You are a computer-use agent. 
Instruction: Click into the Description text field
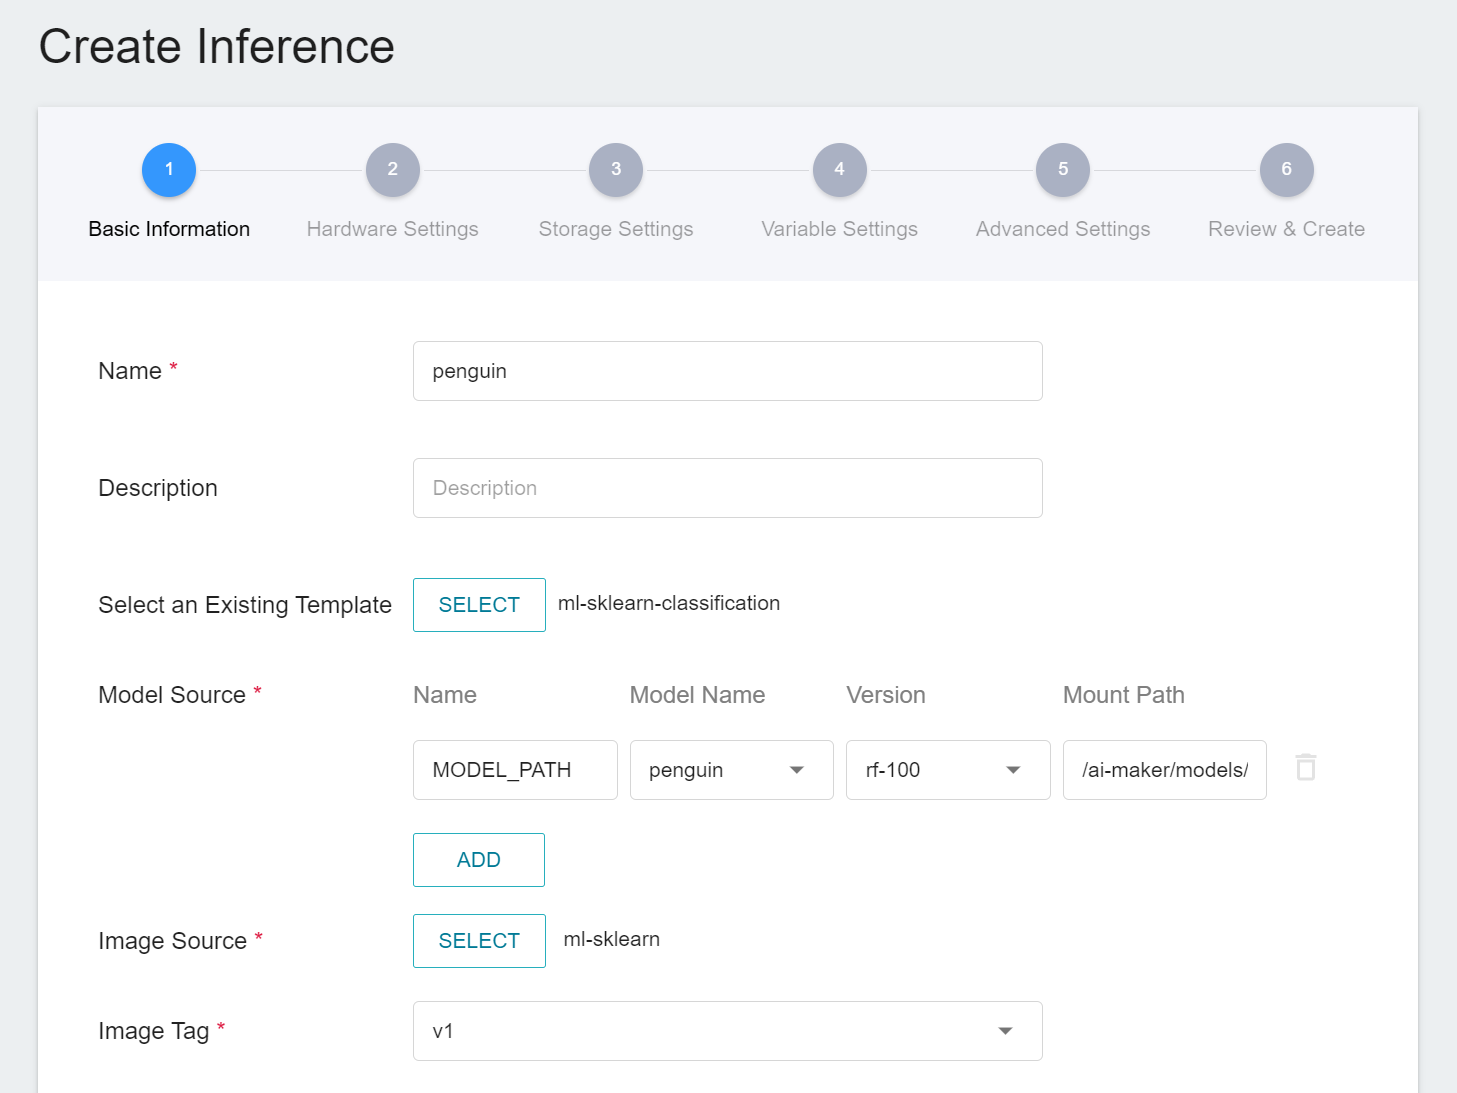pyautogui.click(x=727, y=488)
